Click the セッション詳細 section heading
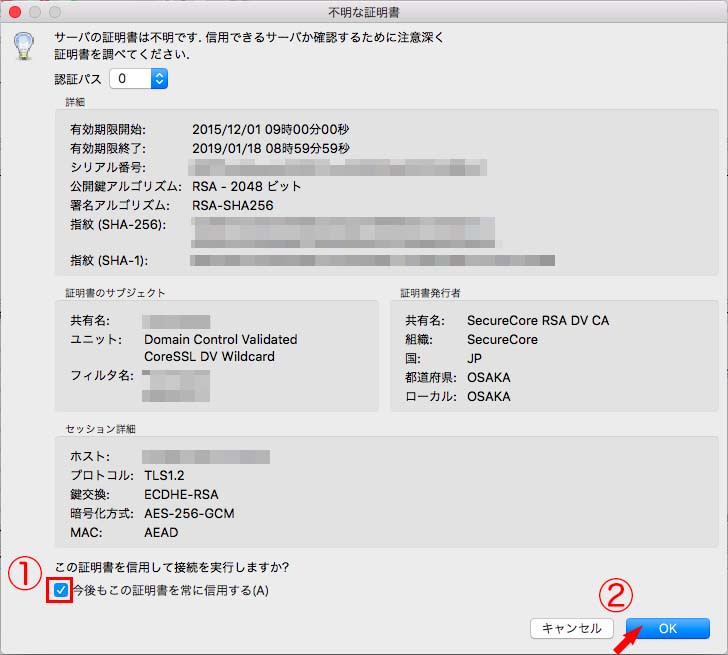The width and height of the screenshot is (728, 655). pyautogui.click(x=100, y=429)
